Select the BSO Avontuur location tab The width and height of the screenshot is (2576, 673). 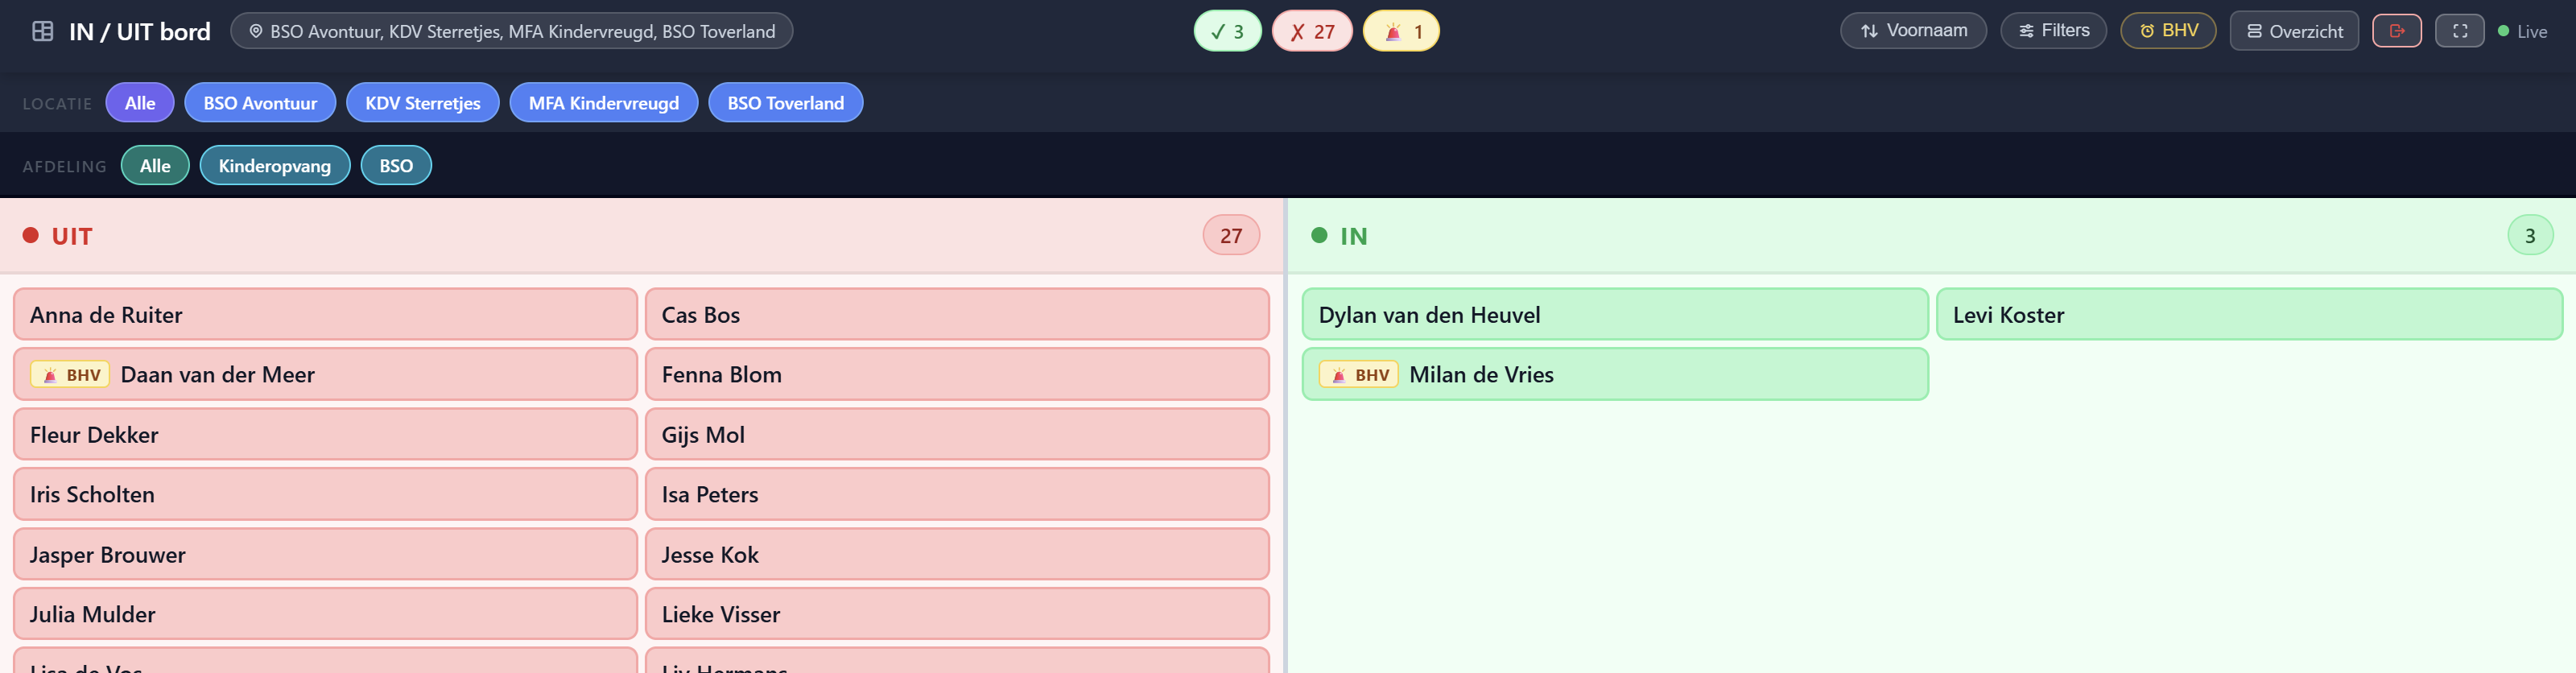click(x=260, y=103)
